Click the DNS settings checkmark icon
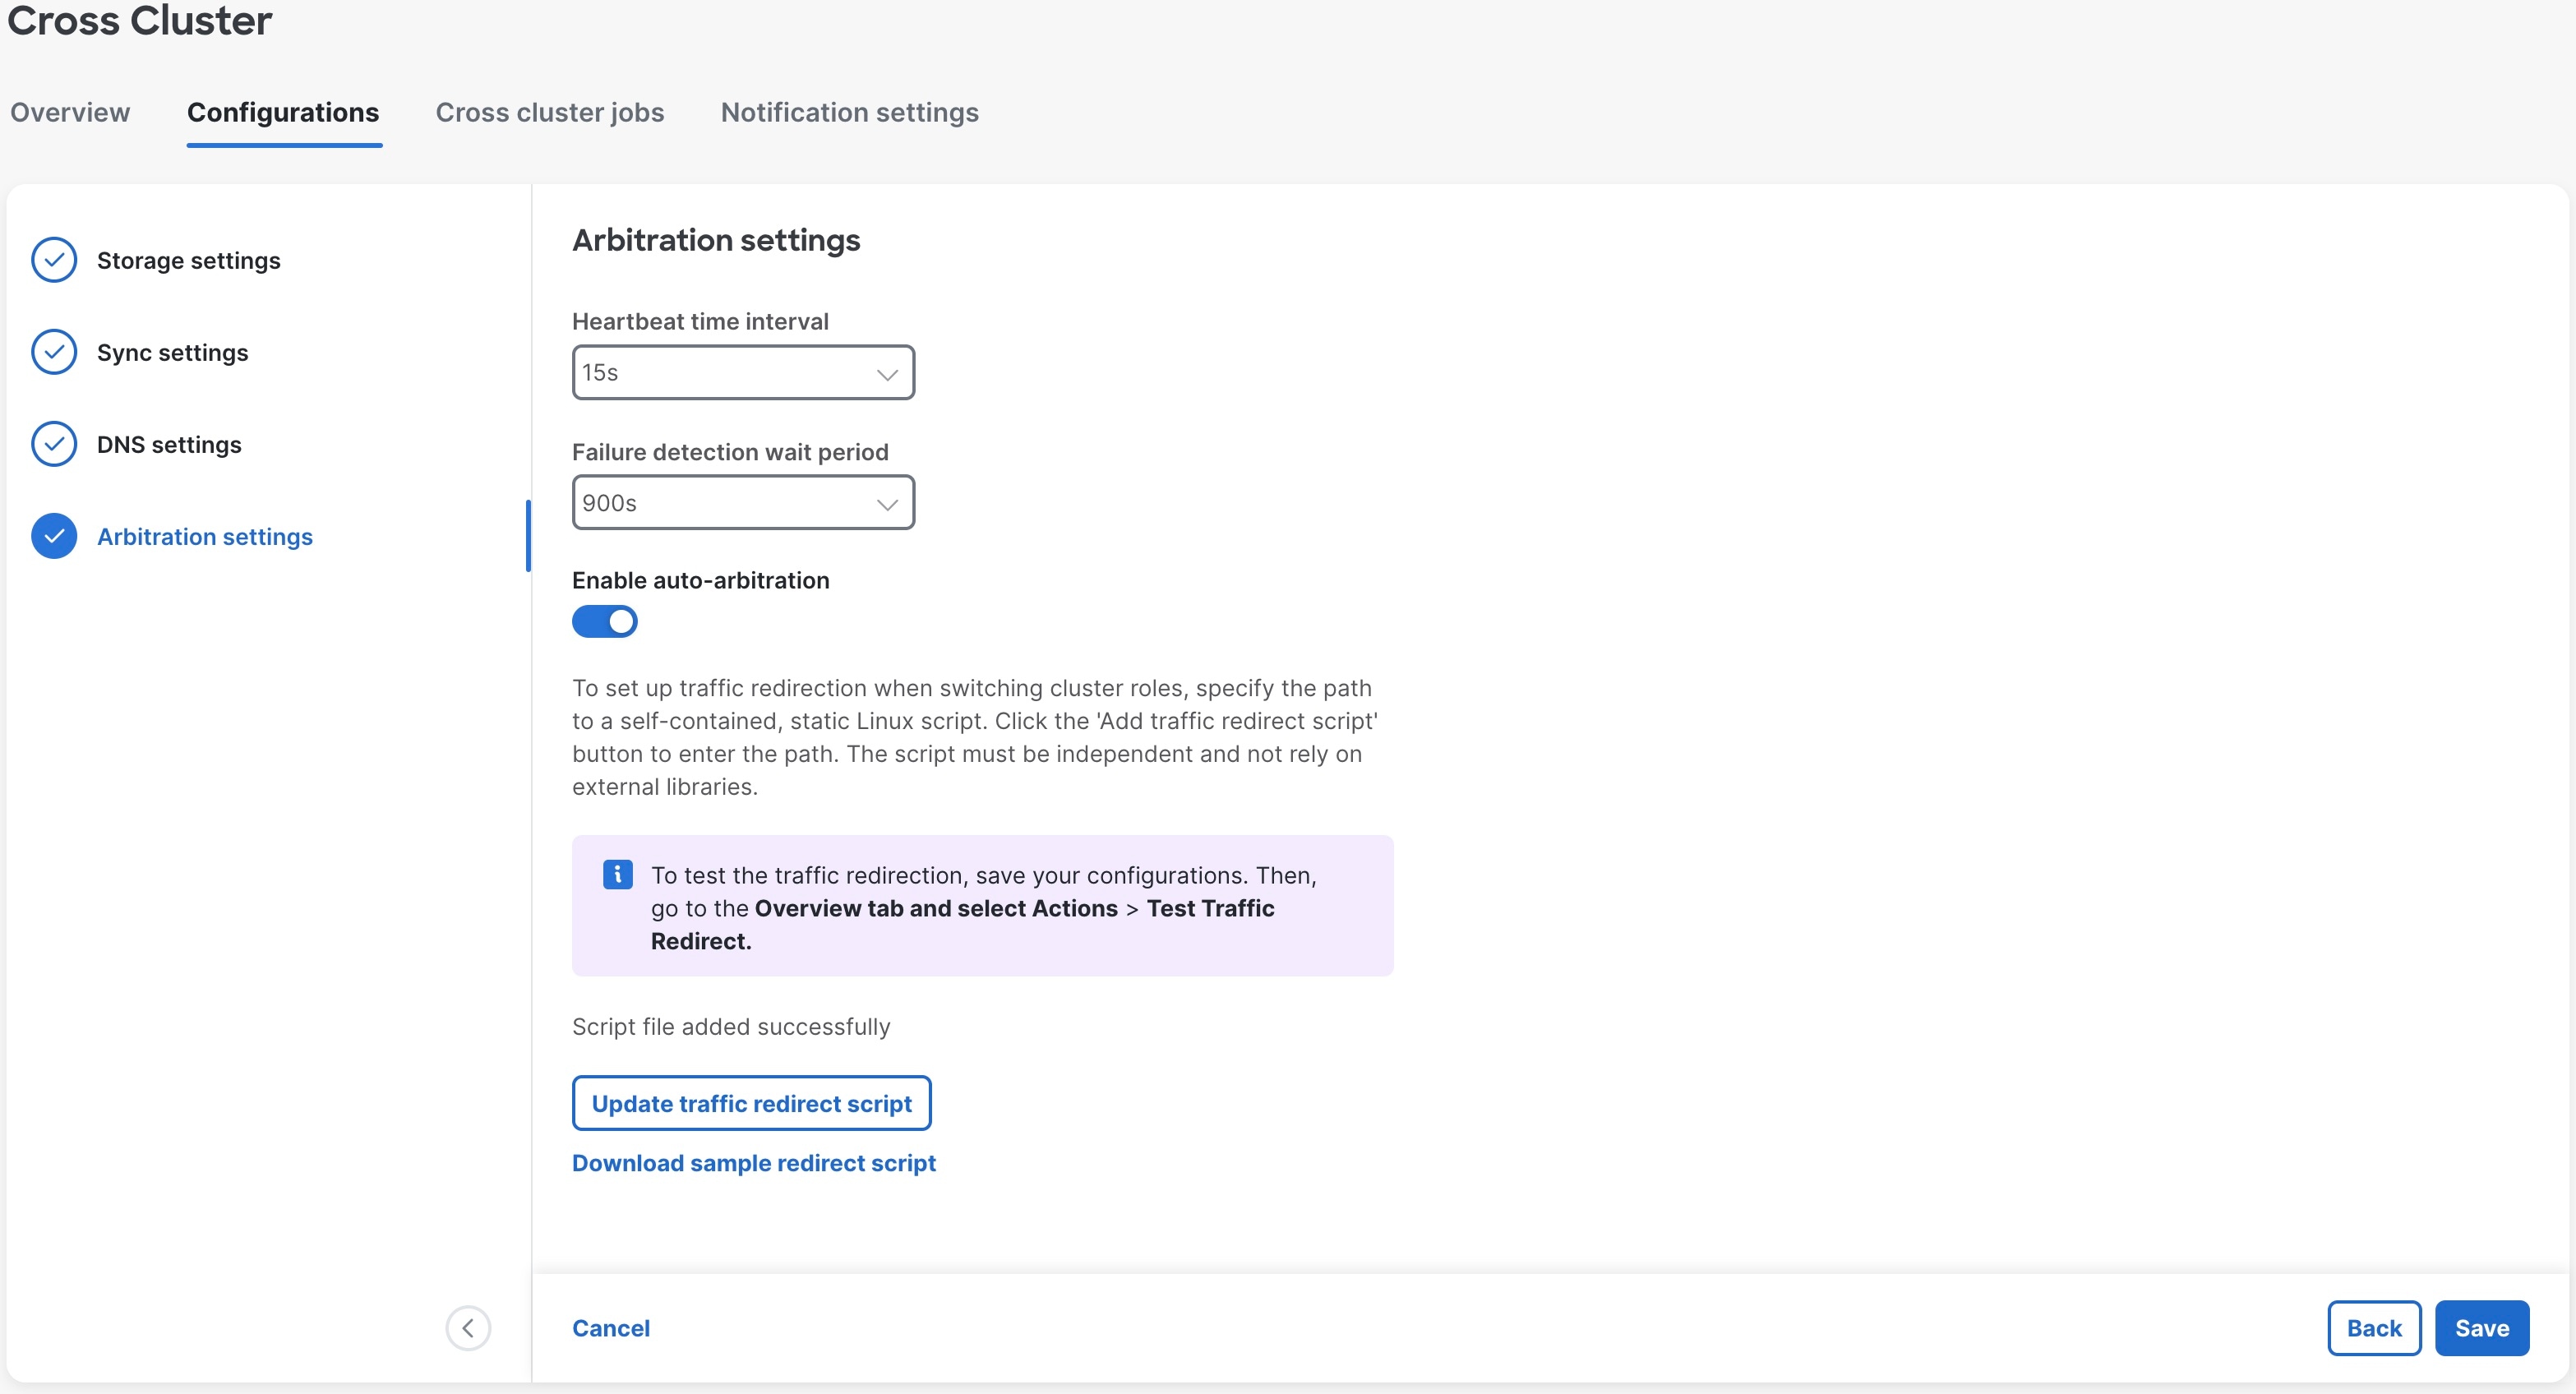Viewport: 2576px width, 1394px height. 54,444
